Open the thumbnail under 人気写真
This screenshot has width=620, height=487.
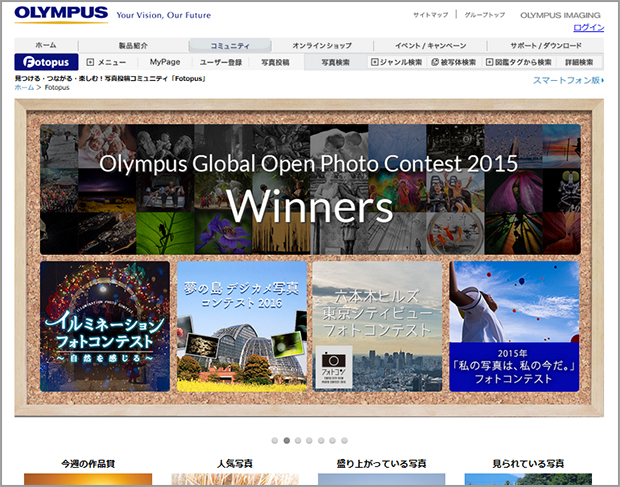(x=235, y=479)
